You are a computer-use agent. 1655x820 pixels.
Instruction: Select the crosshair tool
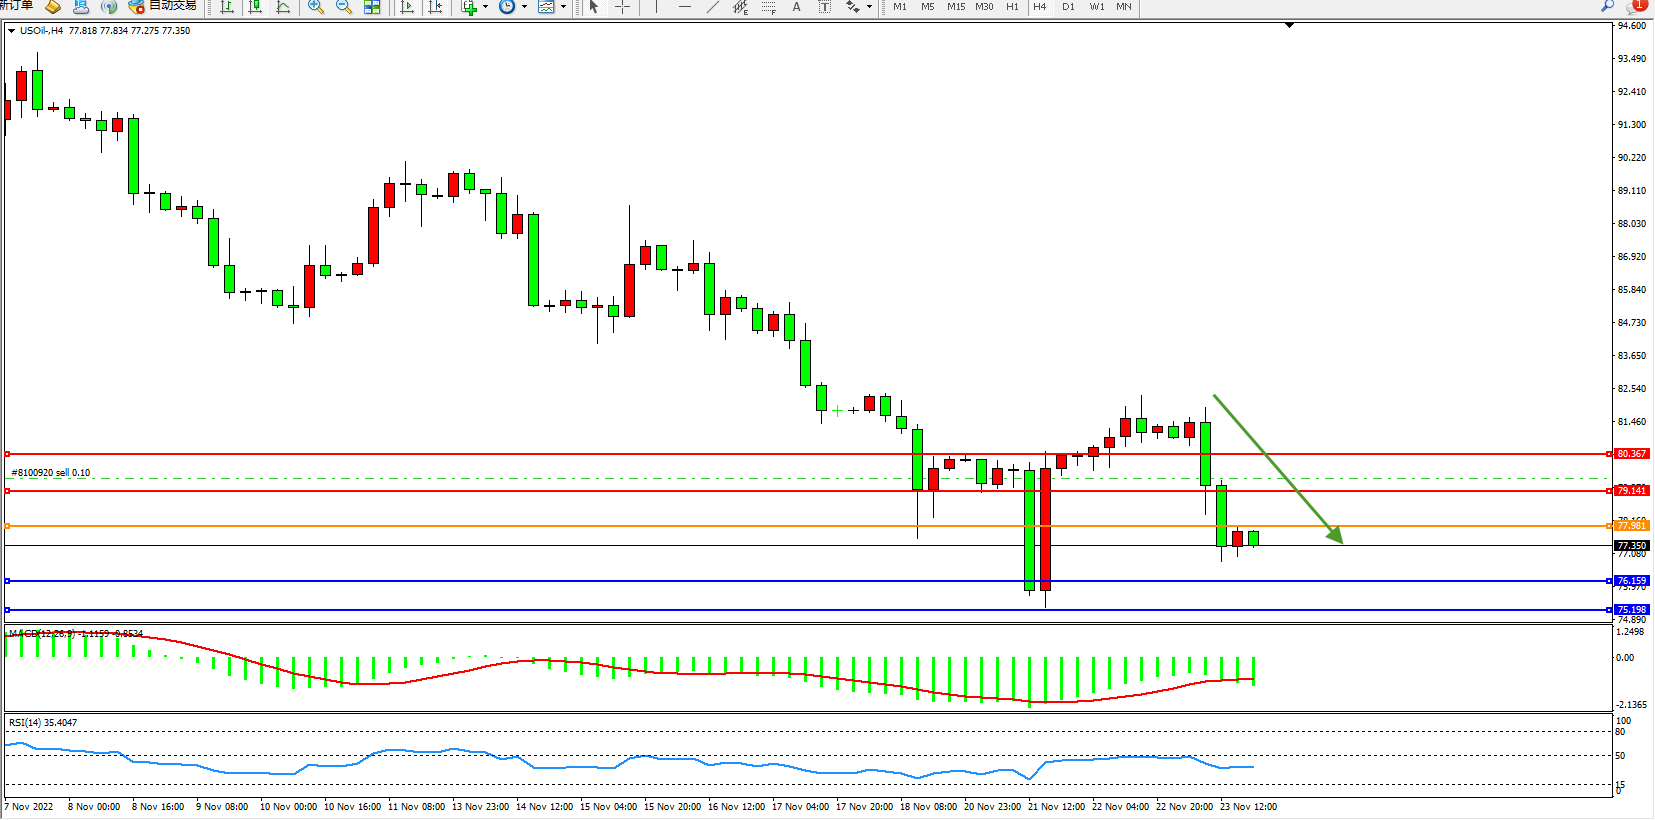tap(622, 7)
